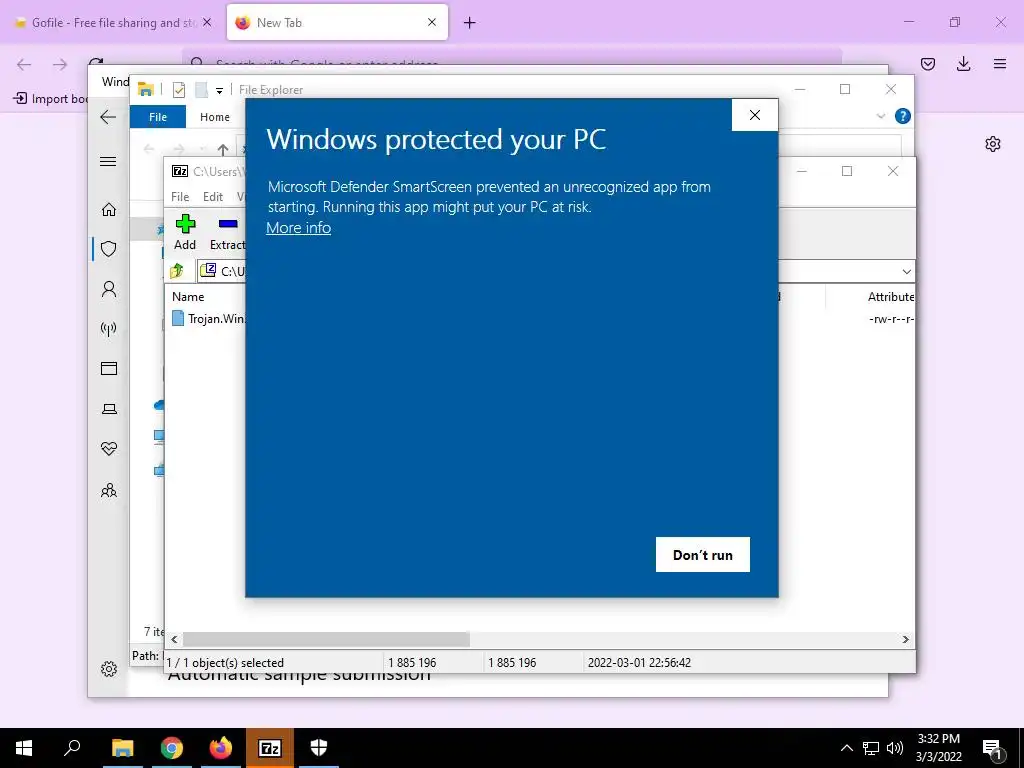Image resolution: width=1024 pixels, height=768 pixels.
Task: Open the Firefox downloads panel
Action: pos(963,64)
